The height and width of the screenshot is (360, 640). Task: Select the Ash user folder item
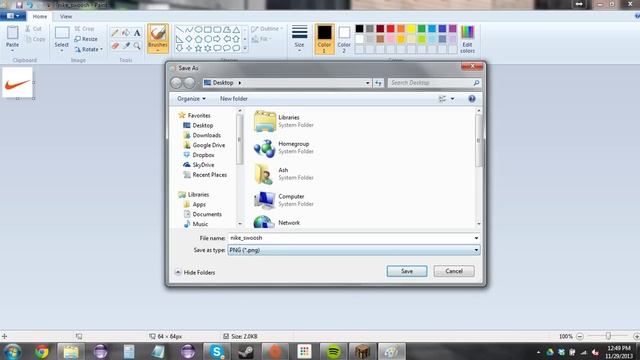point(284,174)
